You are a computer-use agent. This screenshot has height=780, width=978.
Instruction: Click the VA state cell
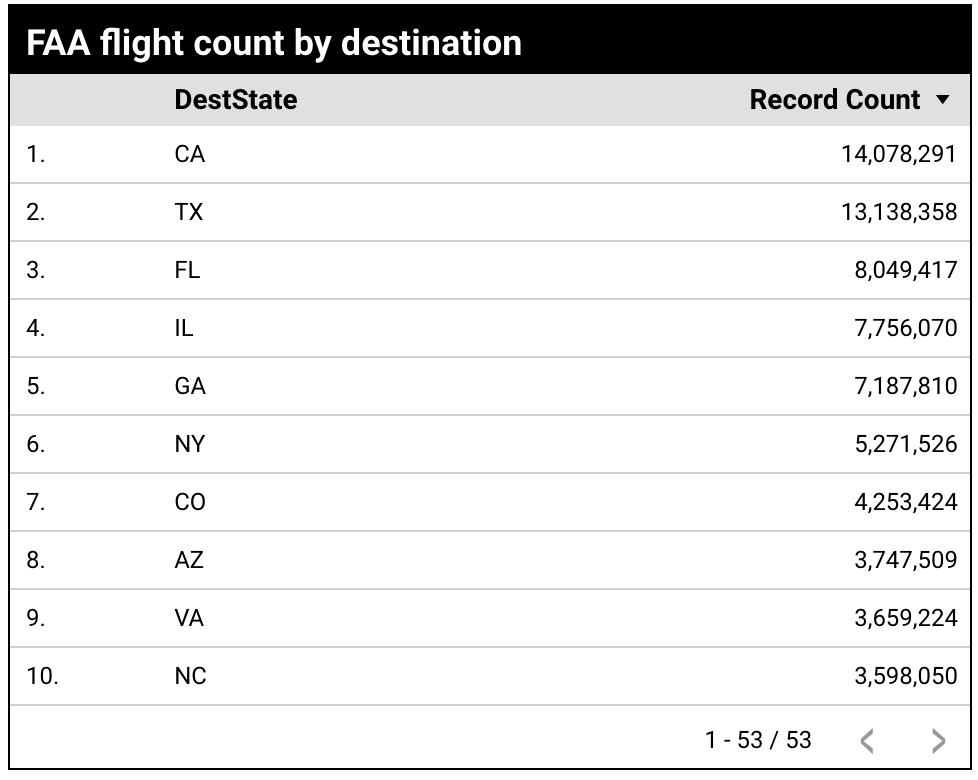pyautogui.click(x=189, y=618)
